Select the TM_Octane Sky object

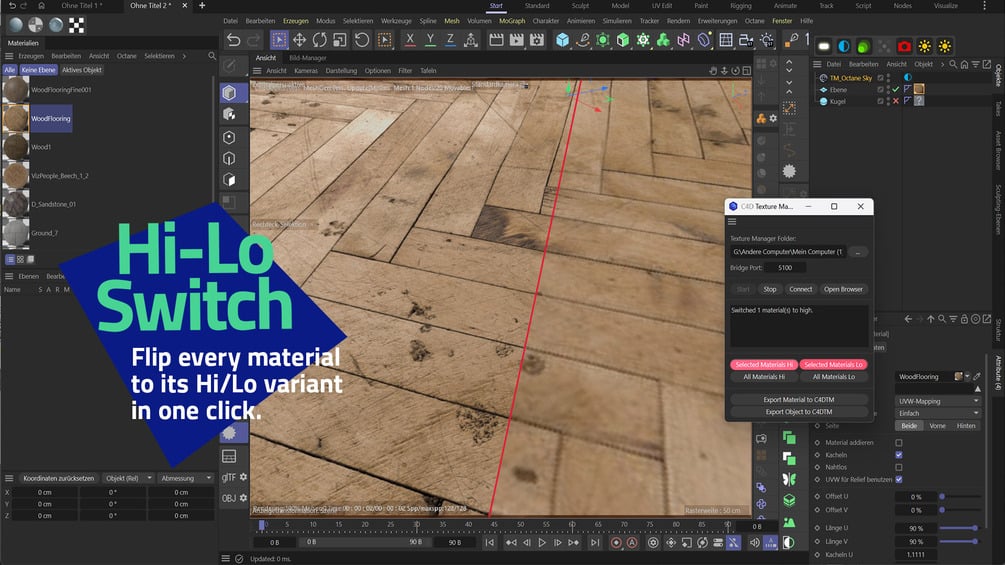pos(851,78)
